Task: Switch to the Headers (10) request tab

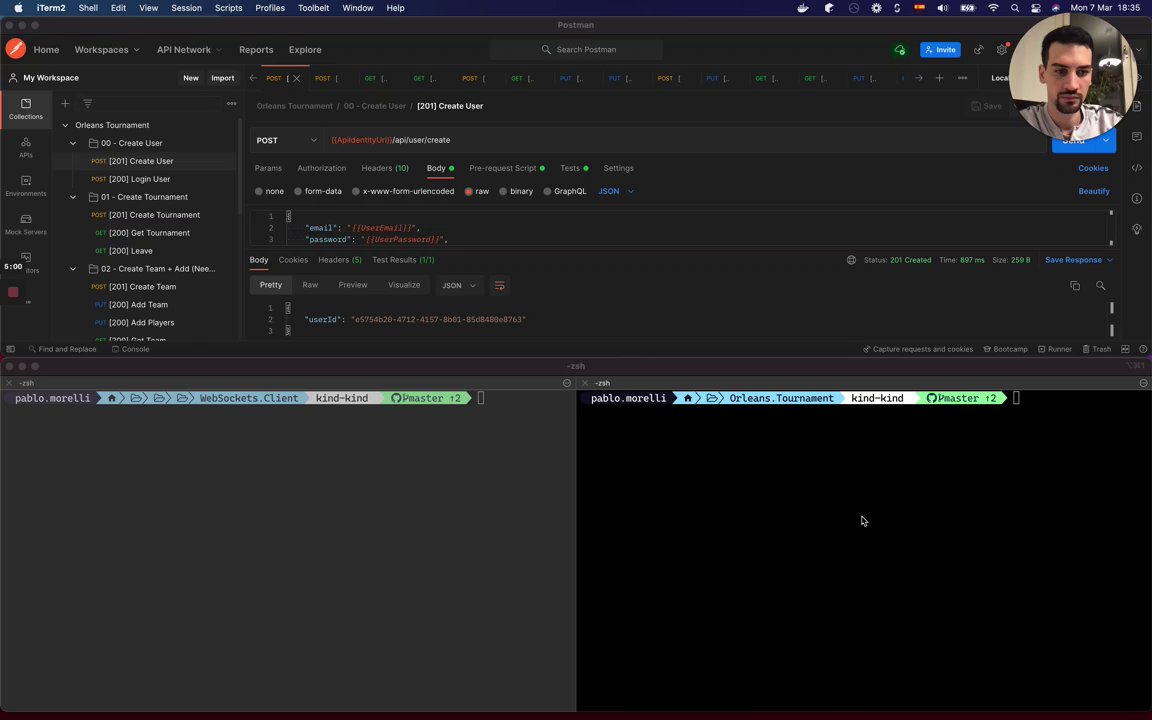Action: [385, 168]
